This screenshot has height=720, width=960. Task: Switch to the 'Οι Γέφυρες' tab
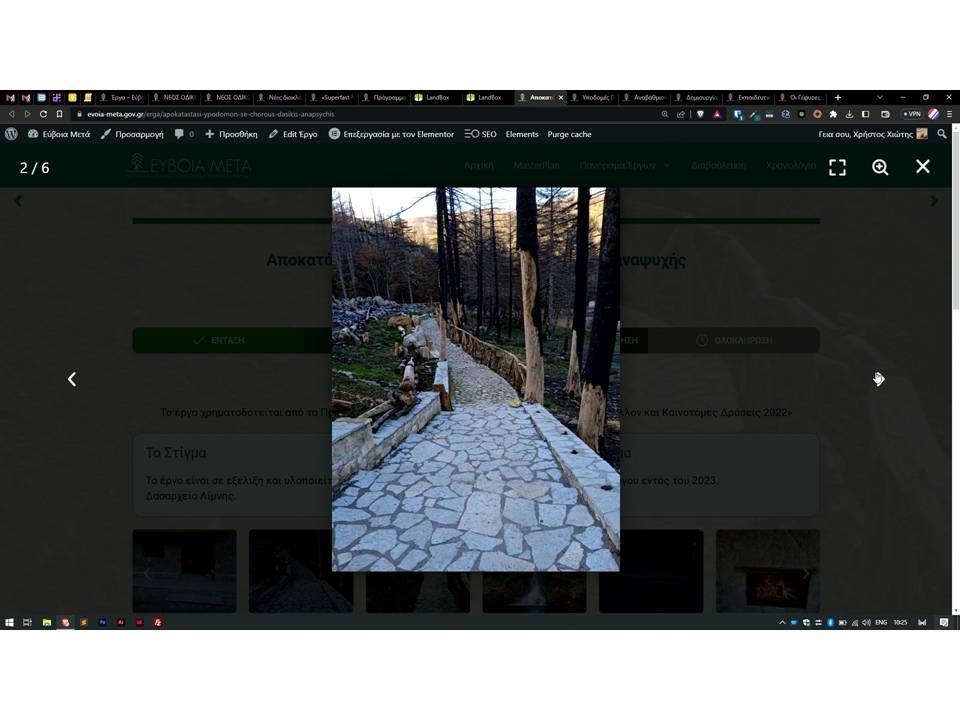tap(800, 97)
